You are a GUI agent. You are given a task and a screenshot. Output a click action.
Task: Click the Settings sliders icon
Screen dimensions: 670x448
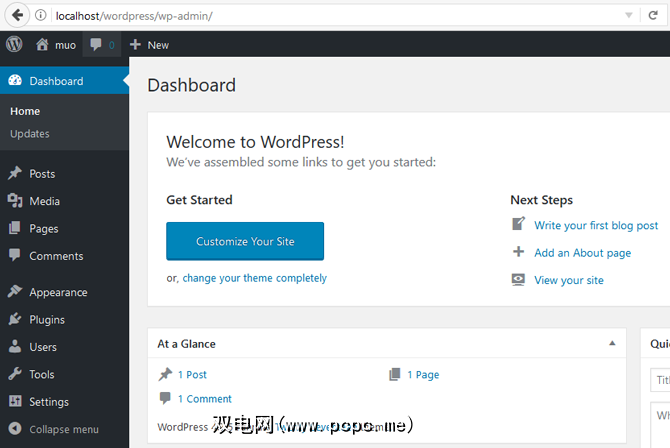pos(14,402)
